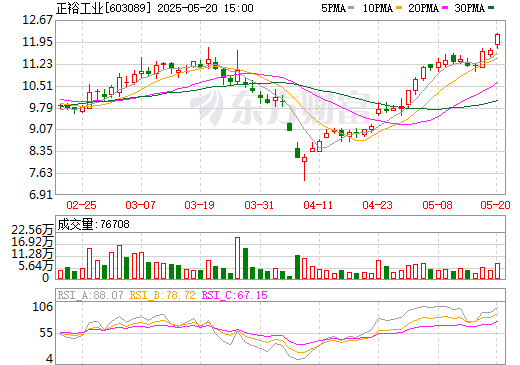Click the 东方财富 watermark logo
Viewport: 520px width, 365px height.
point(279,108)
